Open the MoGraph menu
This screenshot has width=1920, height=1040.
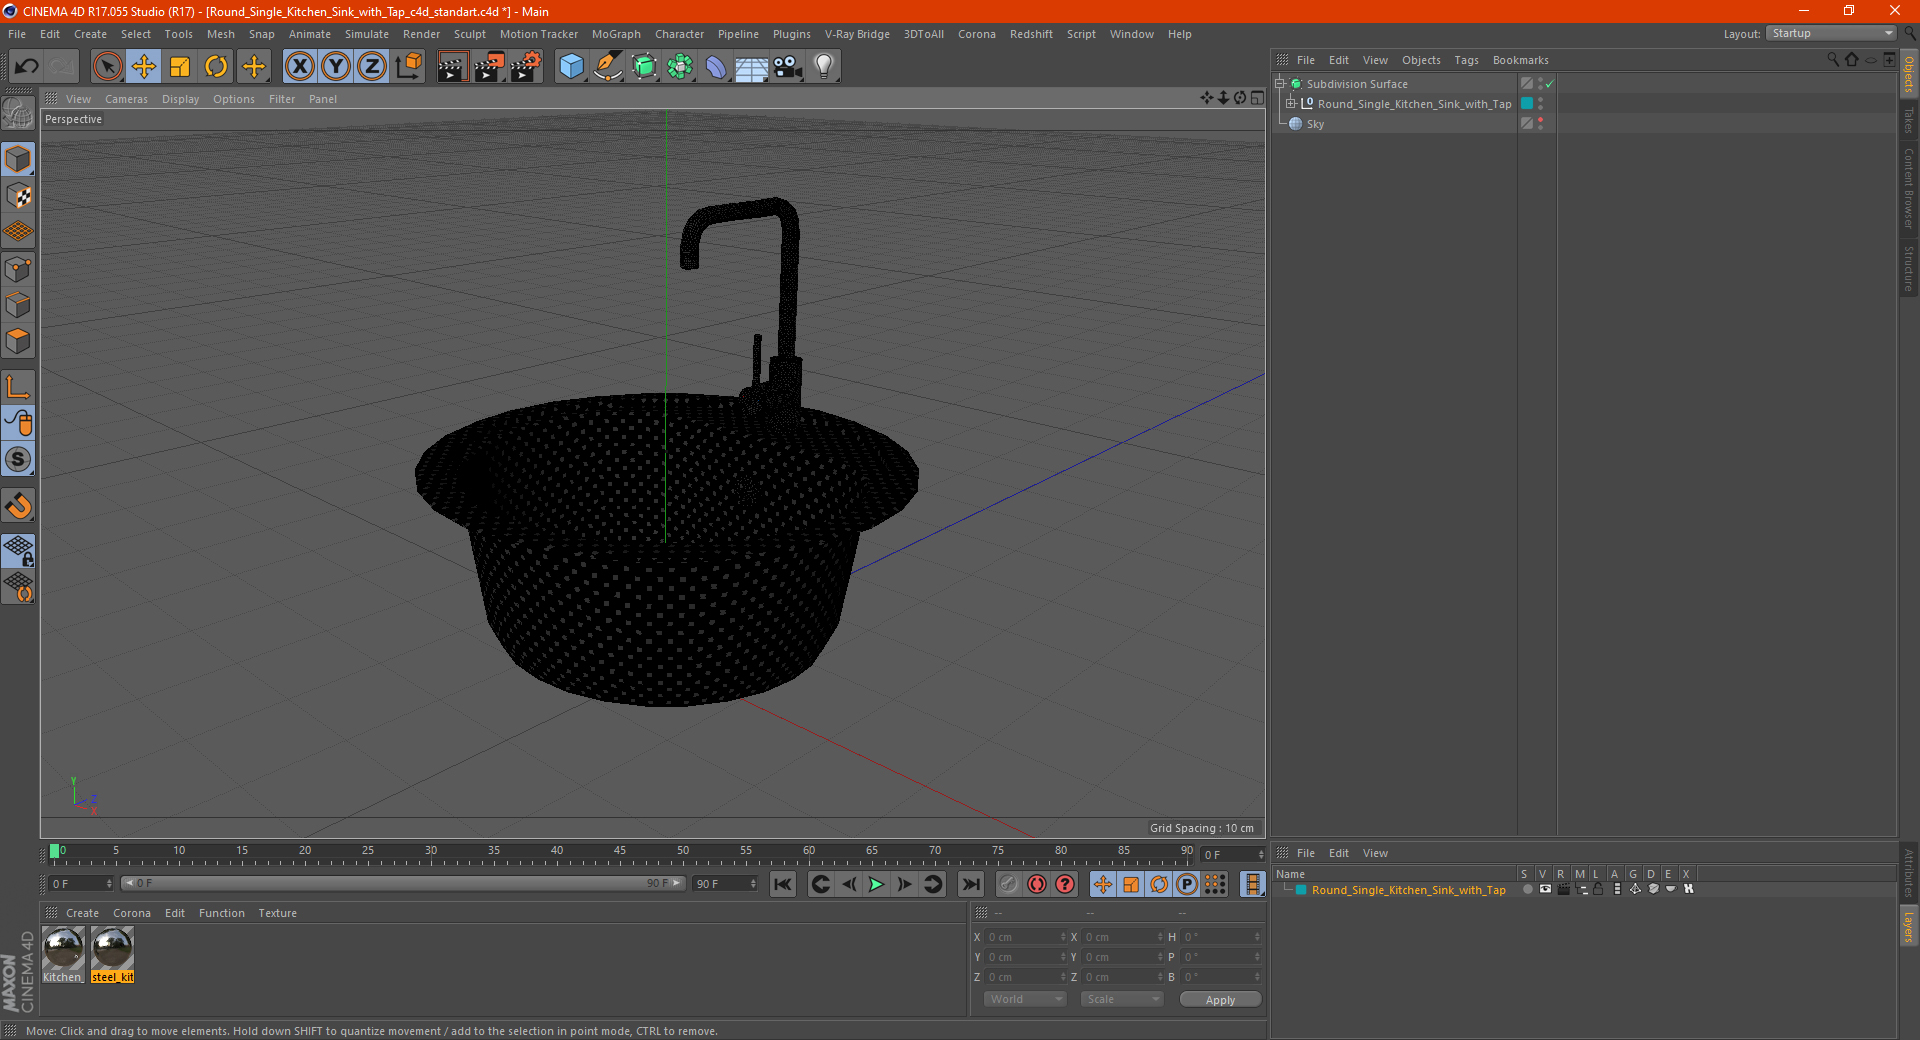[x=616, y=34]
